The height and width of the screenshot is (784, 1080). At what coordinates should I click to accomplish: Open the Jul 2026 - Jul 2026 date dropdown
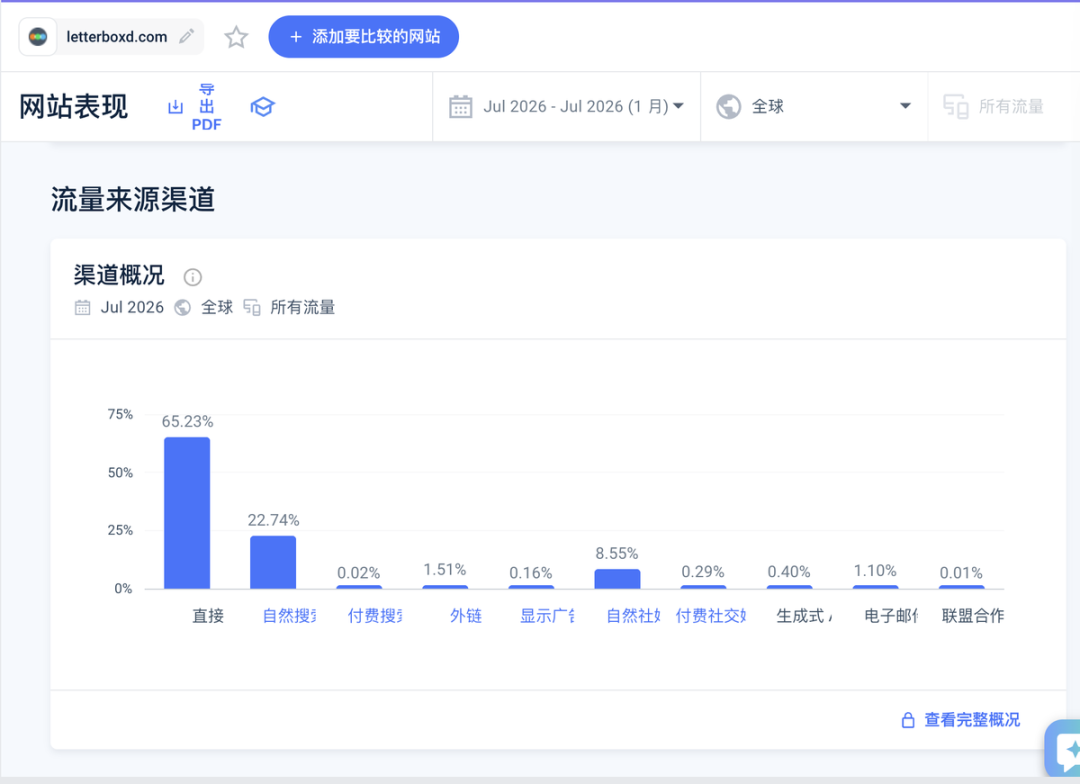pos(567,107)
